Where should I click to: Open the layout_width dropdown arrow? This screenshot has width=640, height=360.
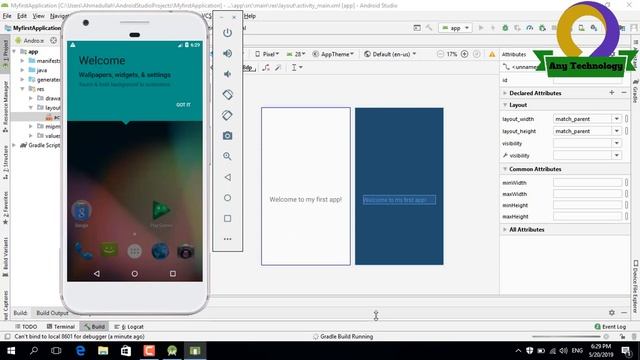click(617, 119)
